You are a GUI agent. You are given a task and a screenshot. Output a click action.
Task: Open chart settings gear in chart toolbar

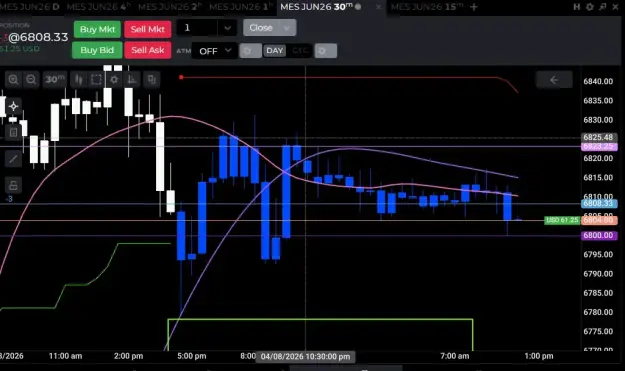tap(114, 80)
